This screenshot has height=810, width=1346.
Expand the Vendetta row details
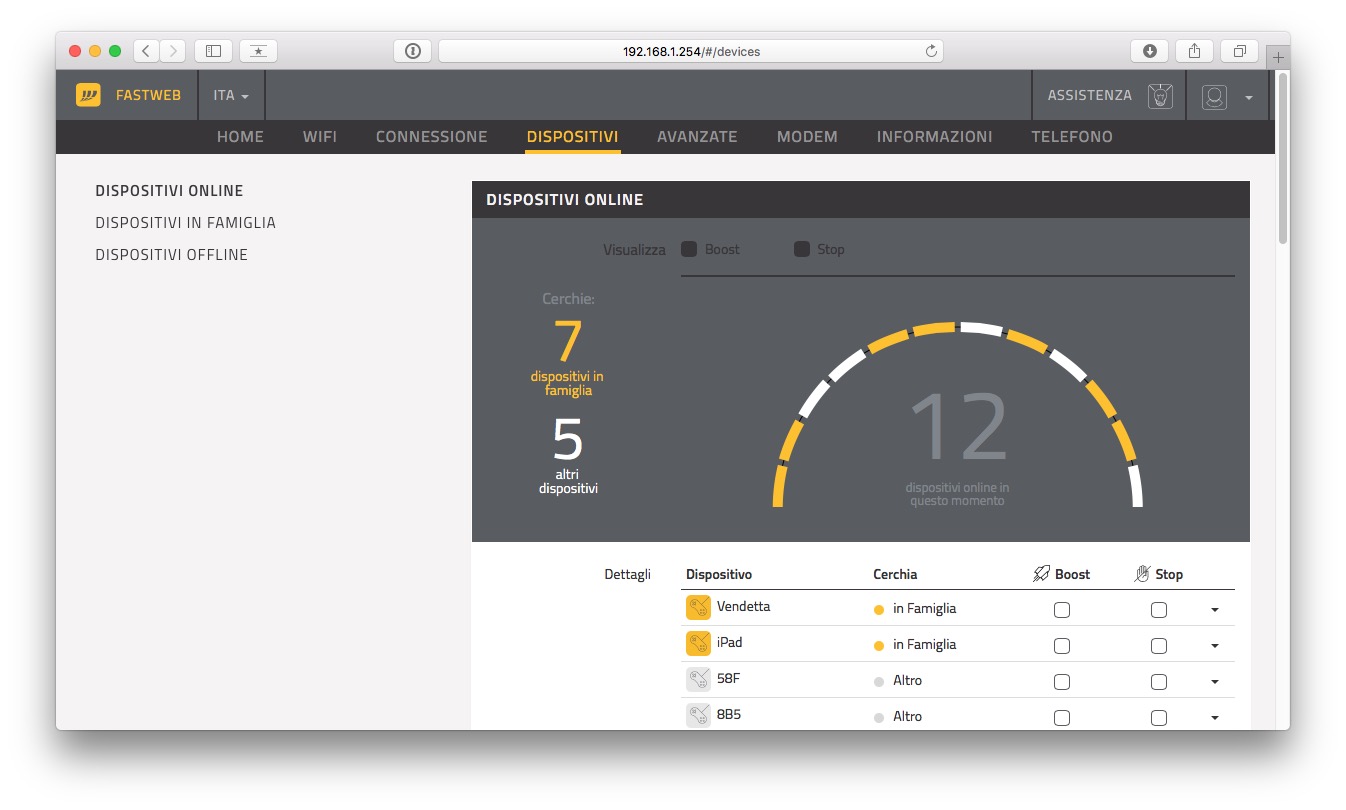click(1215, 610)
